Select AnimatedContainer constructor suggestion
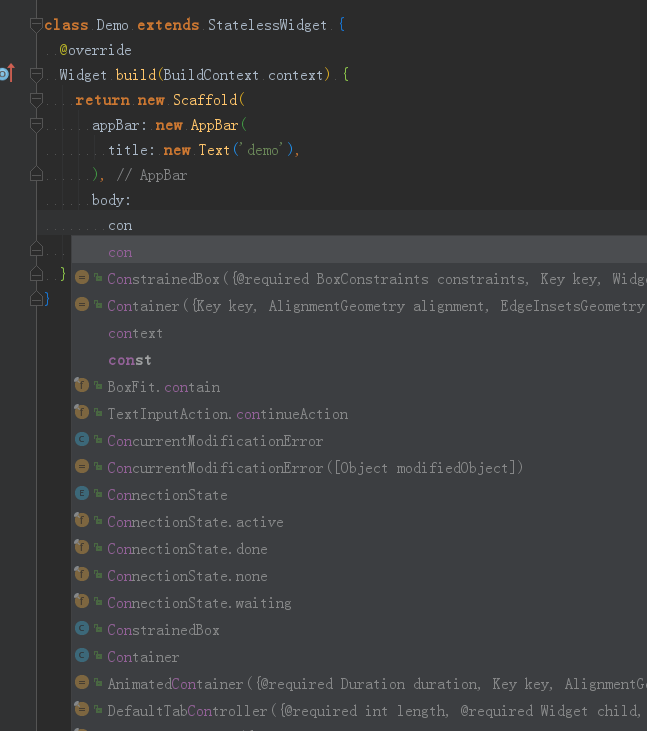The image size is (647, 731). pyautogui.click(x=359, y=684)
